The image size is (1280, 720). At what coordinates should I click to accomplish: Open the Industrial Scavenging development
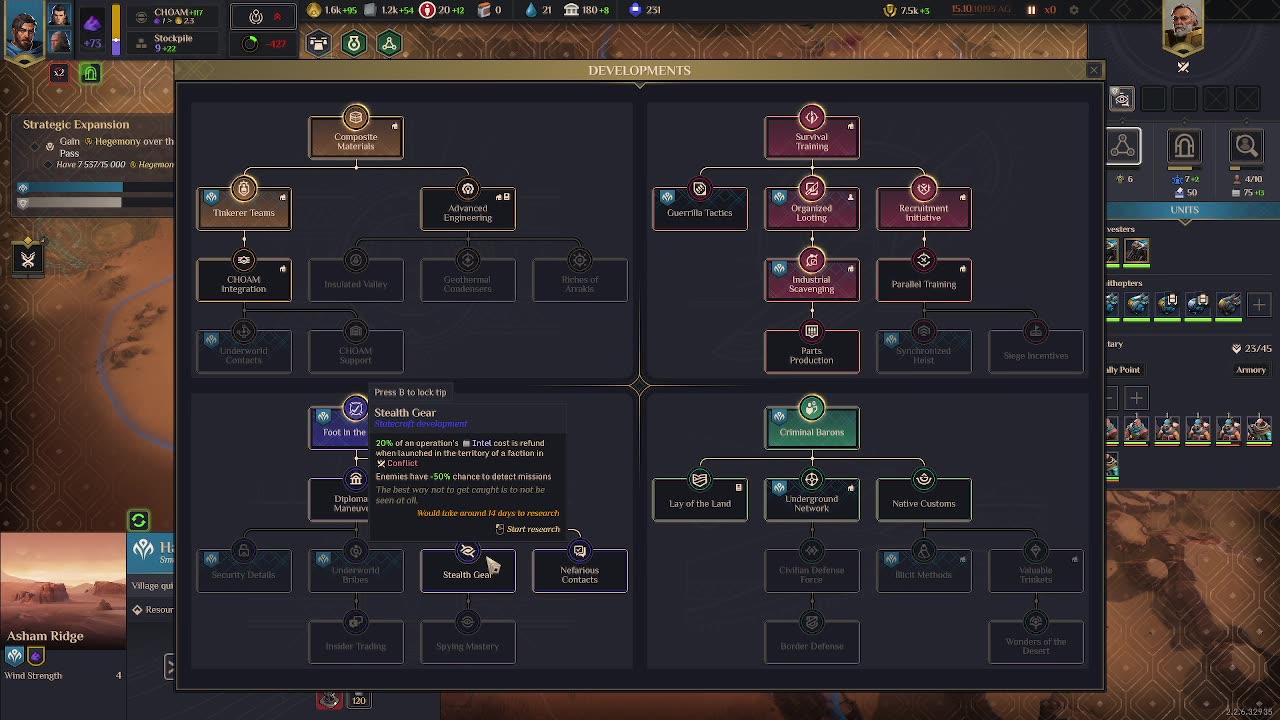(812, 280)
